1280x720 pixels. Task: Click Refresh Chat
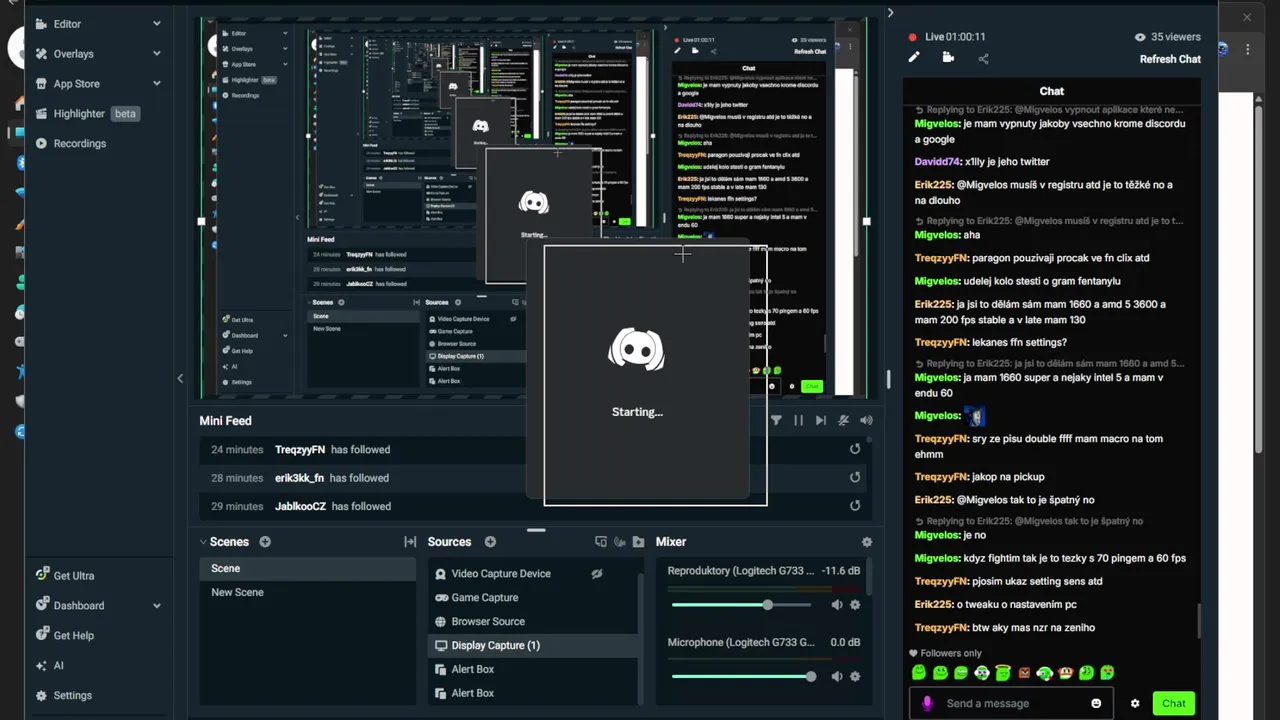click(x=1170, y=59)
